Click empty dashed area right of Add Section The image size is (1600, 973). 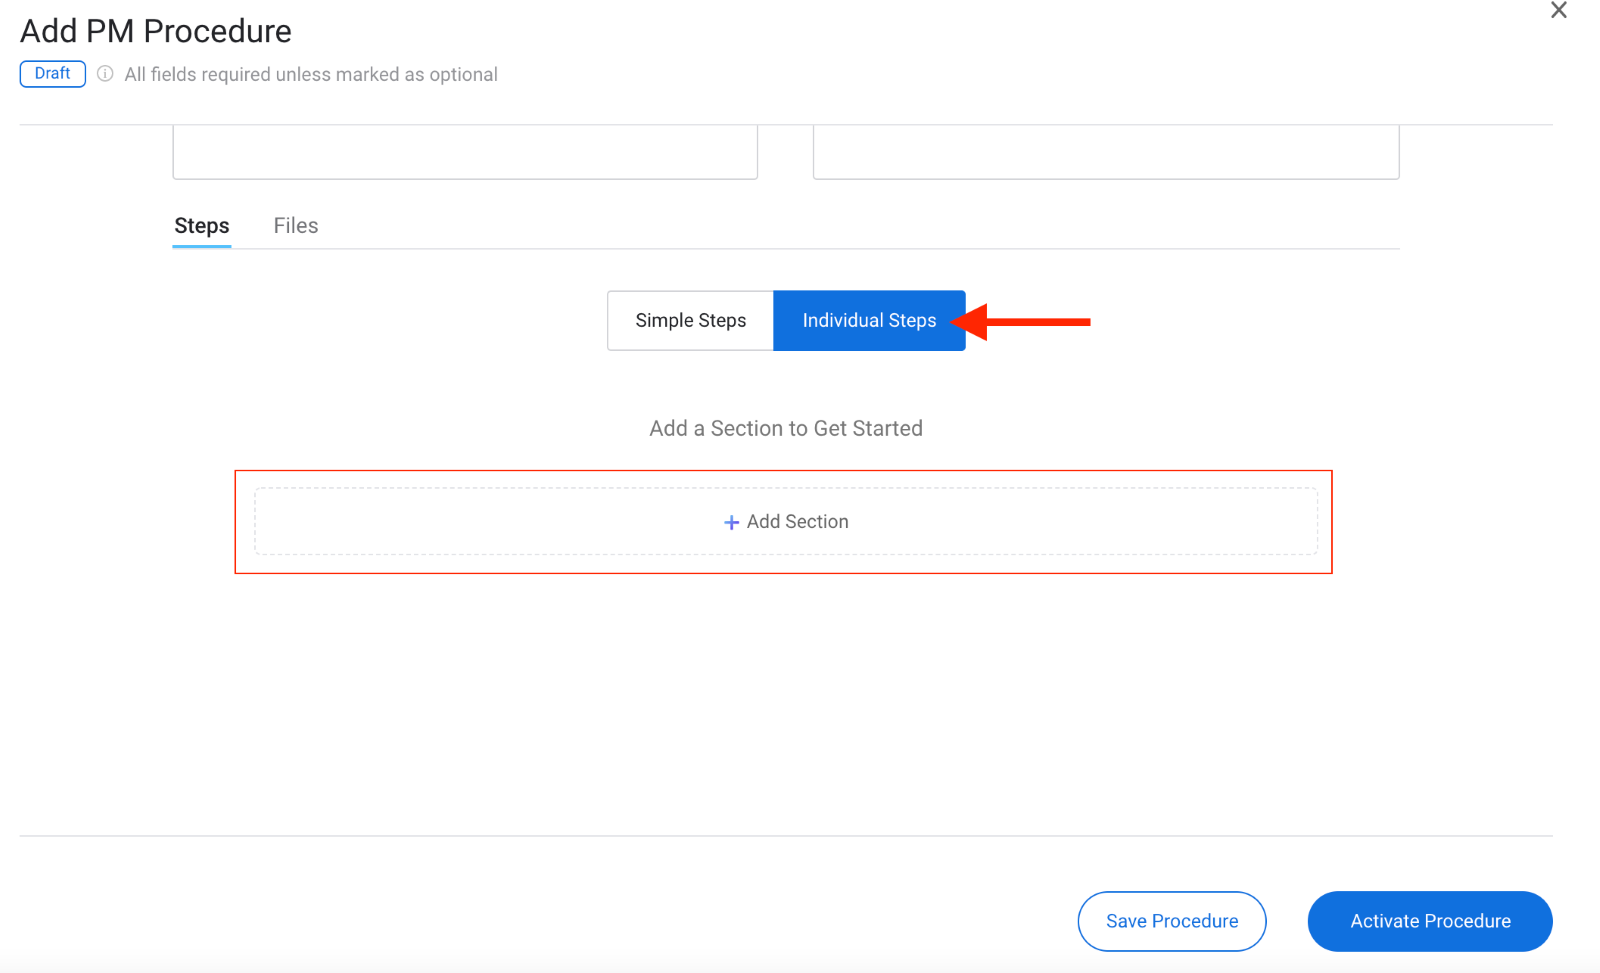coord(1100,522)
